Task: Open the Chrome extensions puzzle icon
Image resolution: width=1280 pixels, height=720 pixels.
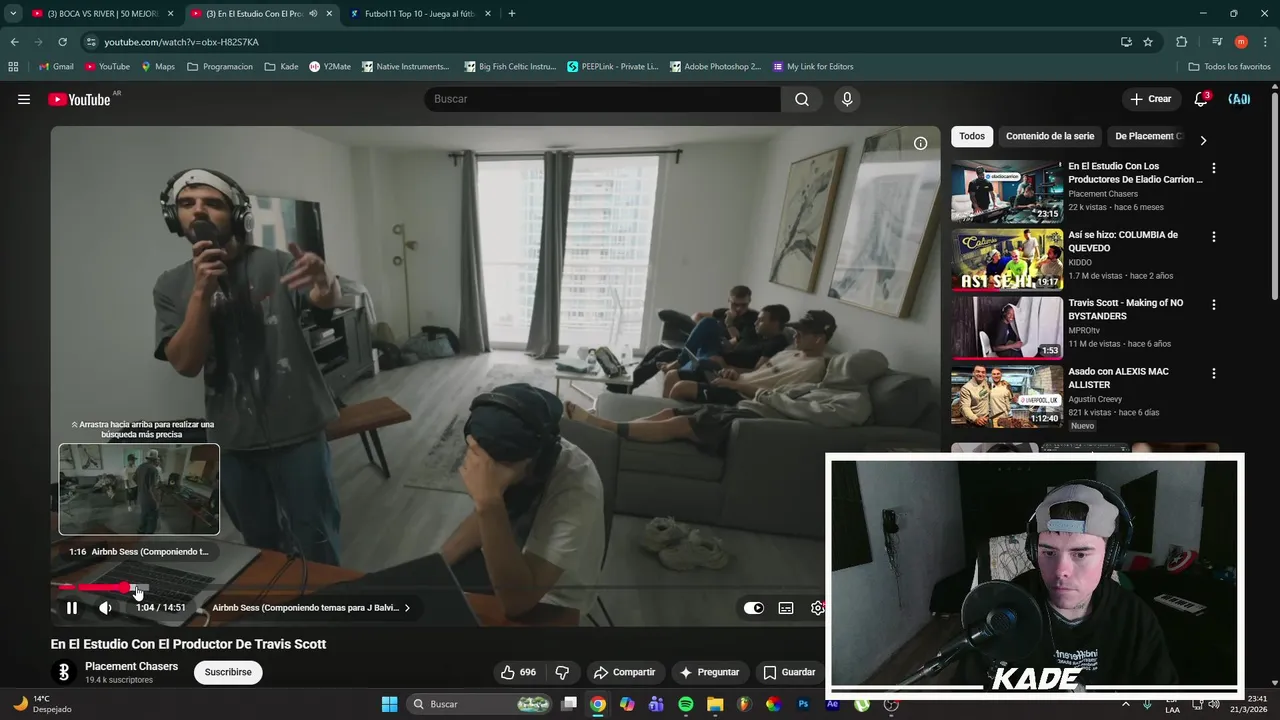Action: (1181, 42)
